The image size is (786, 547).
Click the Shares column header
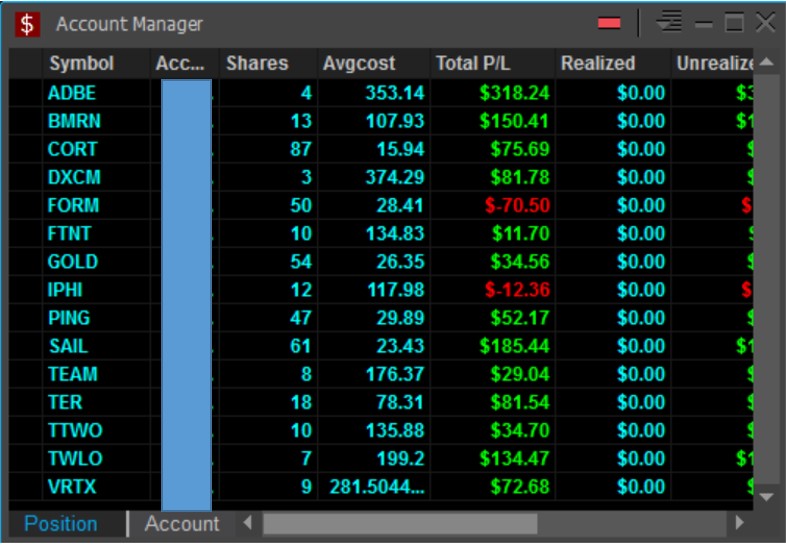point(257,63)
